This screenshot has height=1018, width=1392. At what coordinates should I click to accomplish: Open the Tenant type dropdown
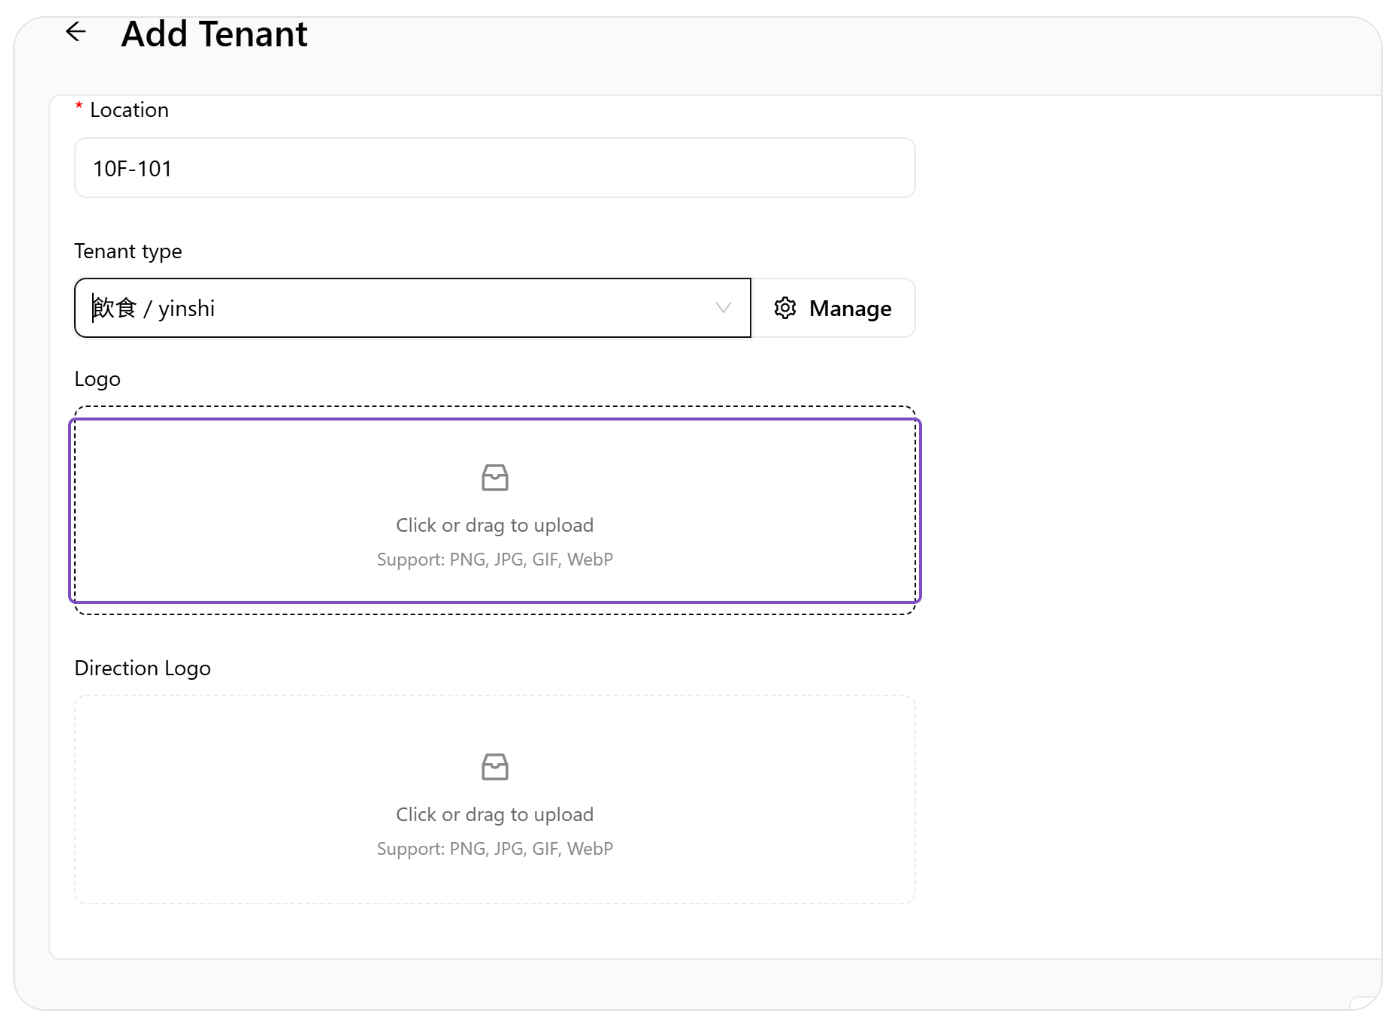[x=412, y=308]
